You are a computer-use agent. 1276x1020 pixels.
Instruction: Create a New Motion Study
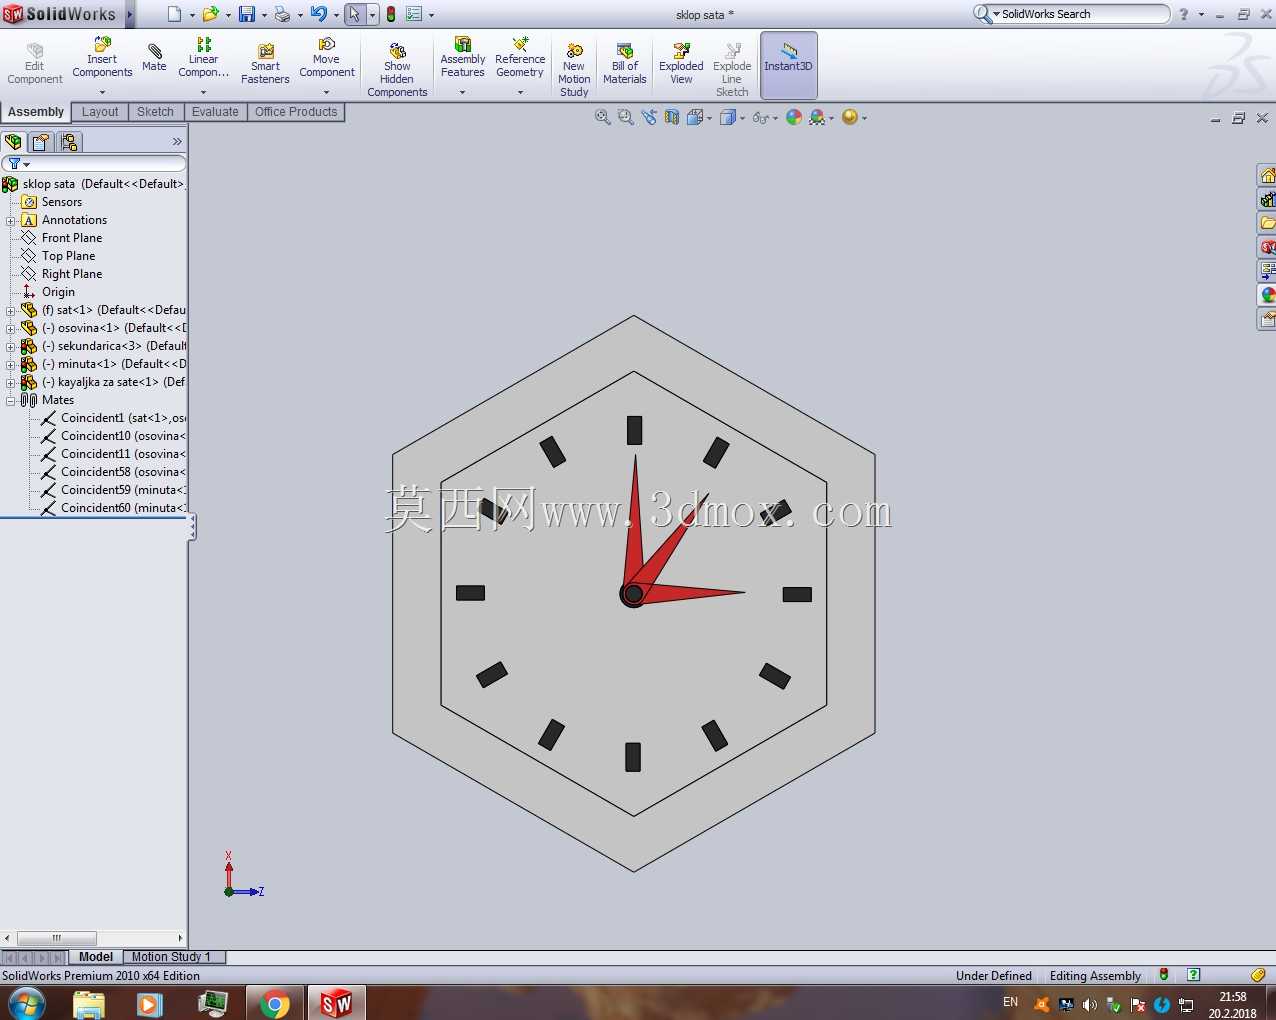coord(574,70)
